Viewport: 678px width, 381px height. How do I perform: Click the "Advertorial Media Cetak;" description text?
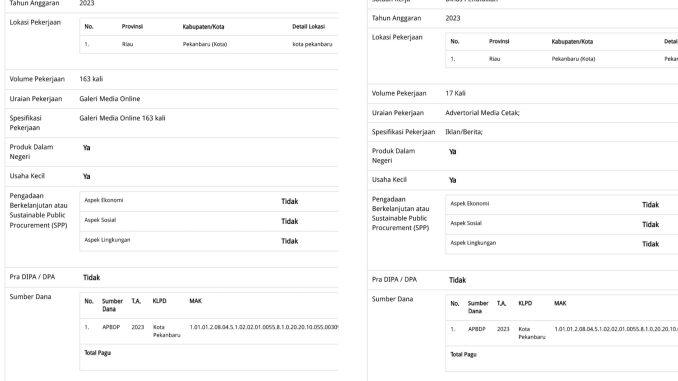(482, 113)
